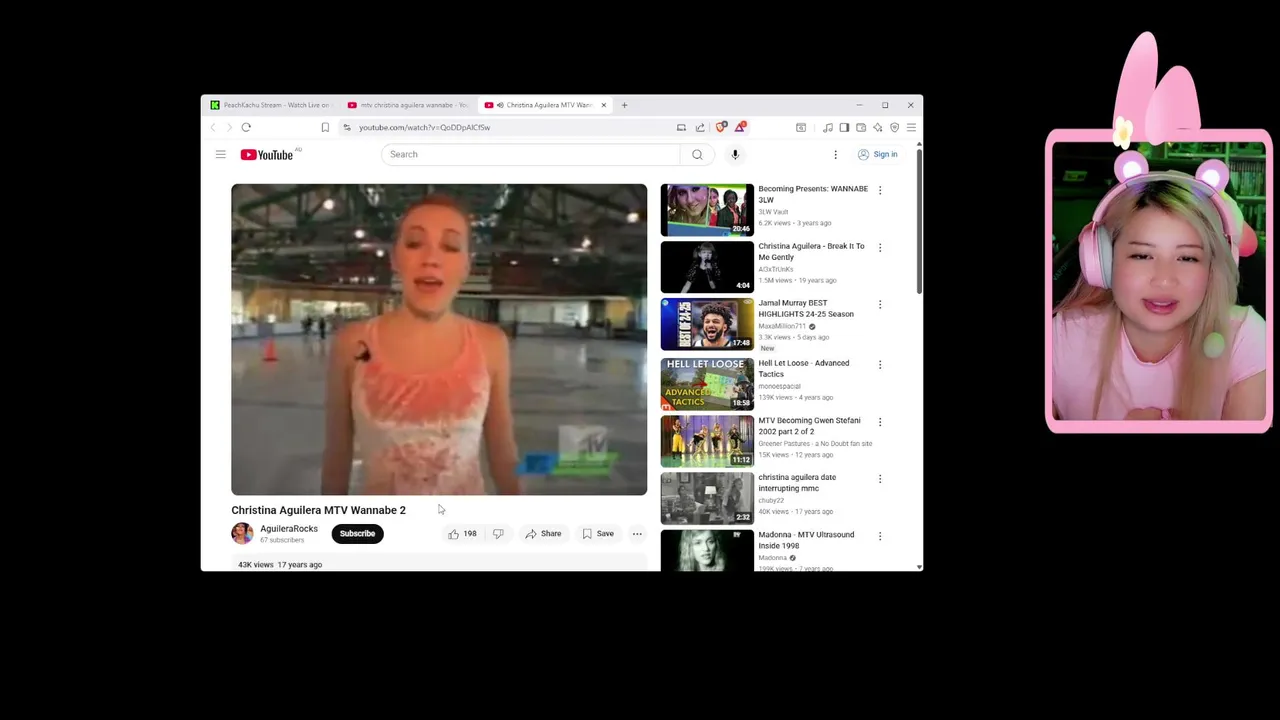Open AguileraRocks channel avatar
The height and width of the screenshot is (720, 1280).
click(242, 533)
